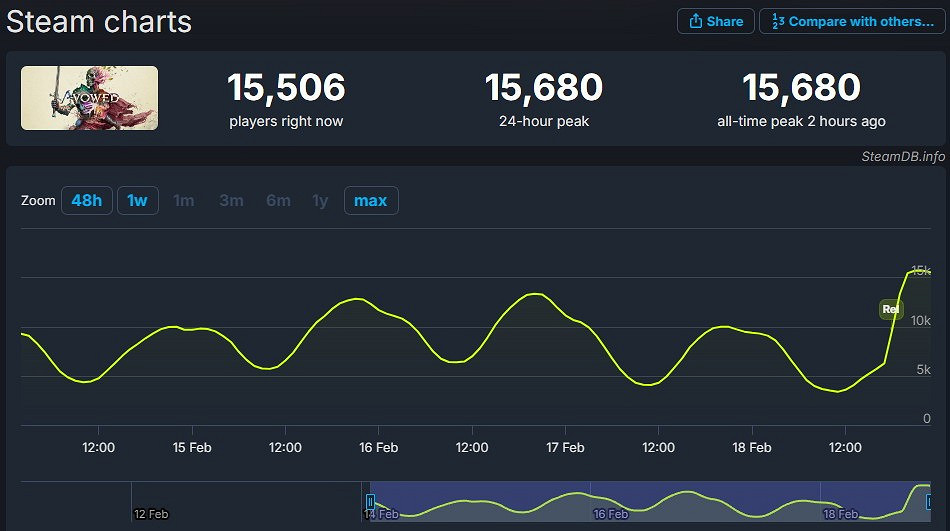
Task: Select the 1w zoom range
Action: (x=137, y=201)
